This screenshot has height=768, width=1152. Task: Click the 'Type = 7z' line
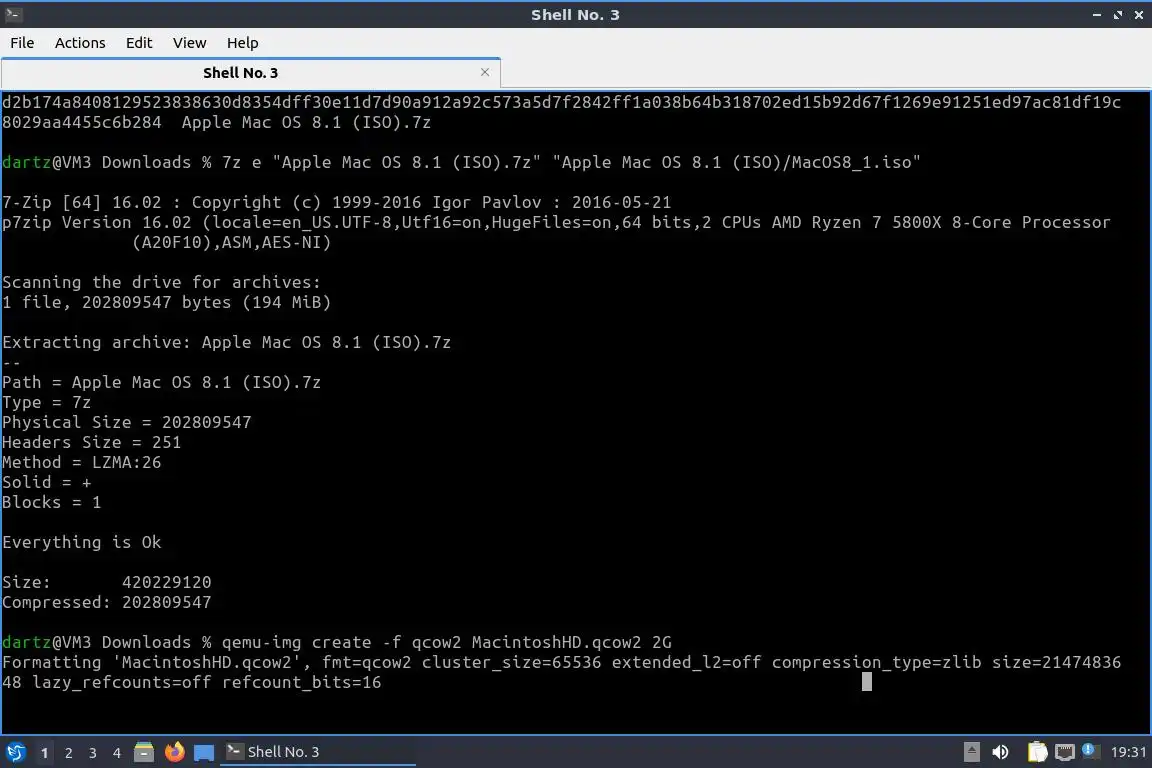46,403
